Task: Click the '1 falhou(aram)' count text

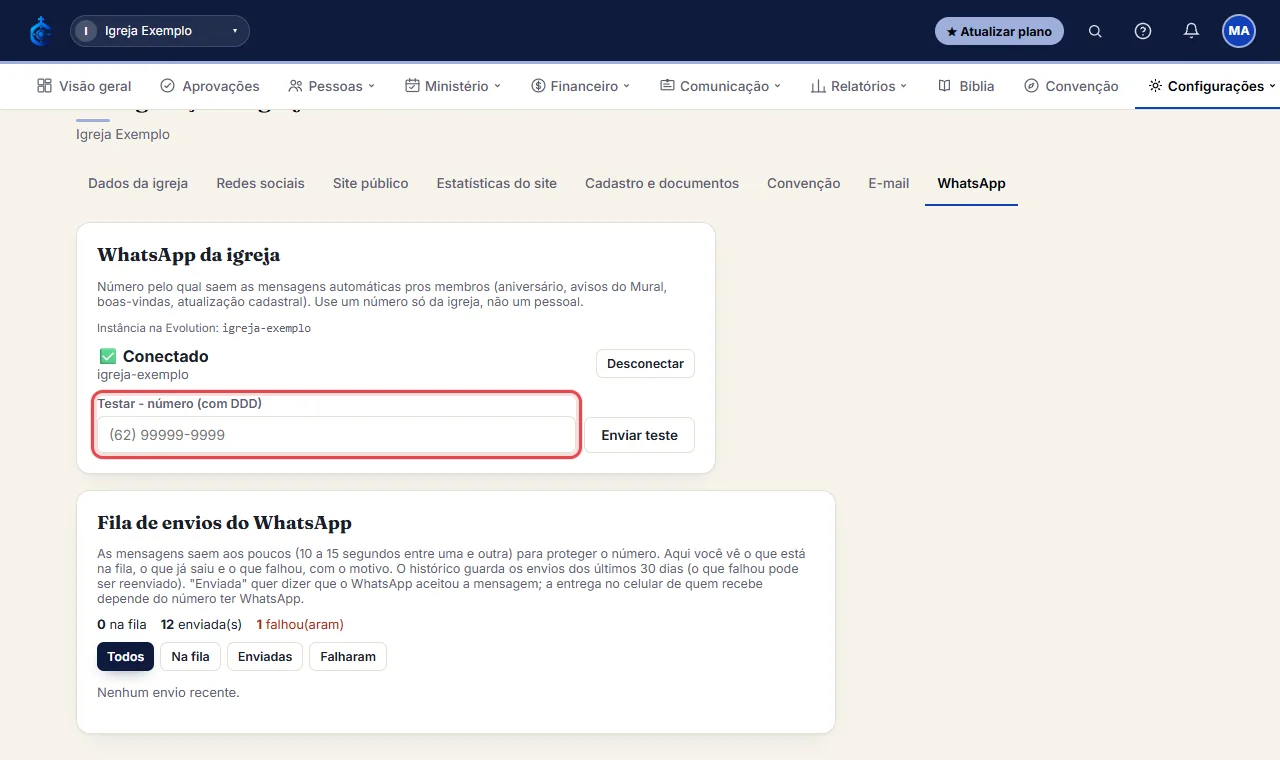Action: click(x=300, y=625)
